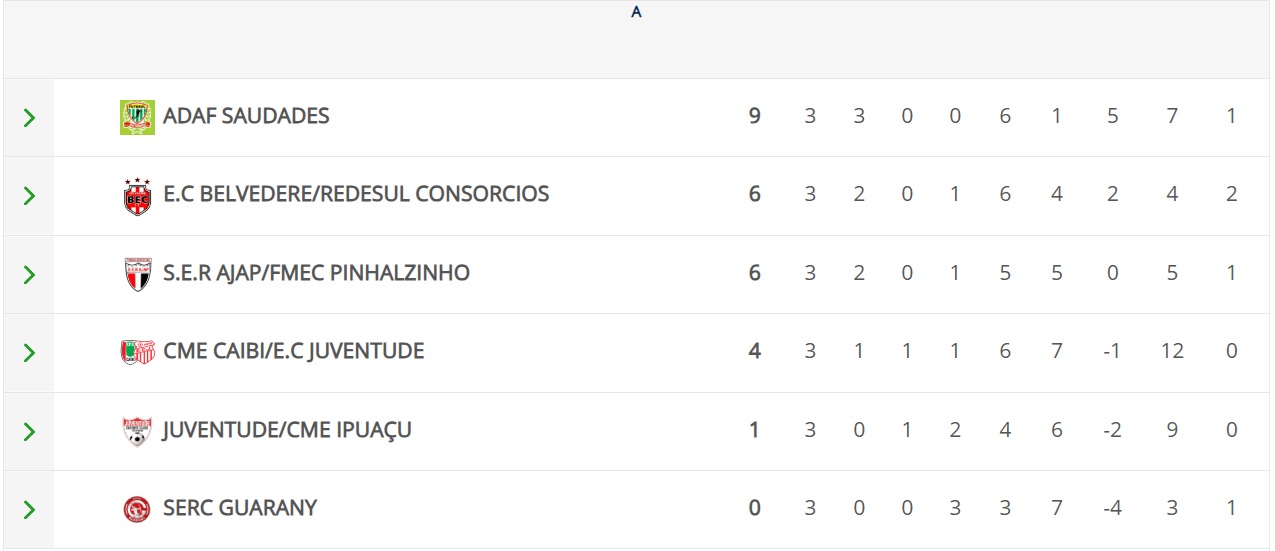Click the CME Caibi/Juventude crest

coord(137,352)
